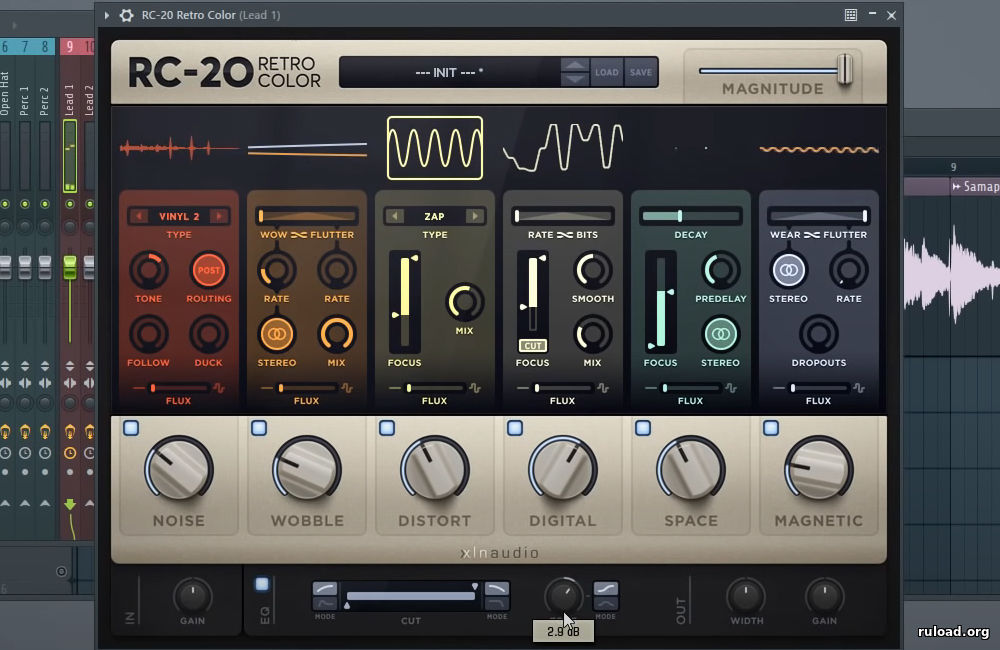Enable the NOISE module checkbox
Viewport: 1000px width, 650px height.
pos(131,428)
